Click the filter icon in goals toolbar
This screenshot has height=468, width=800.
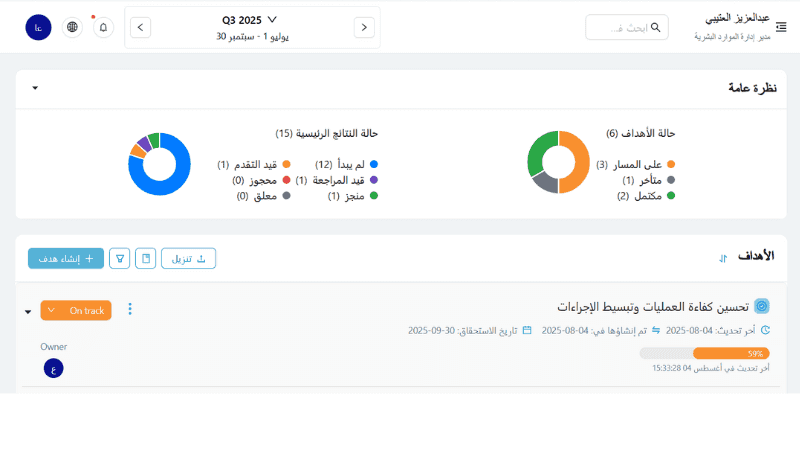coord(120,259)
